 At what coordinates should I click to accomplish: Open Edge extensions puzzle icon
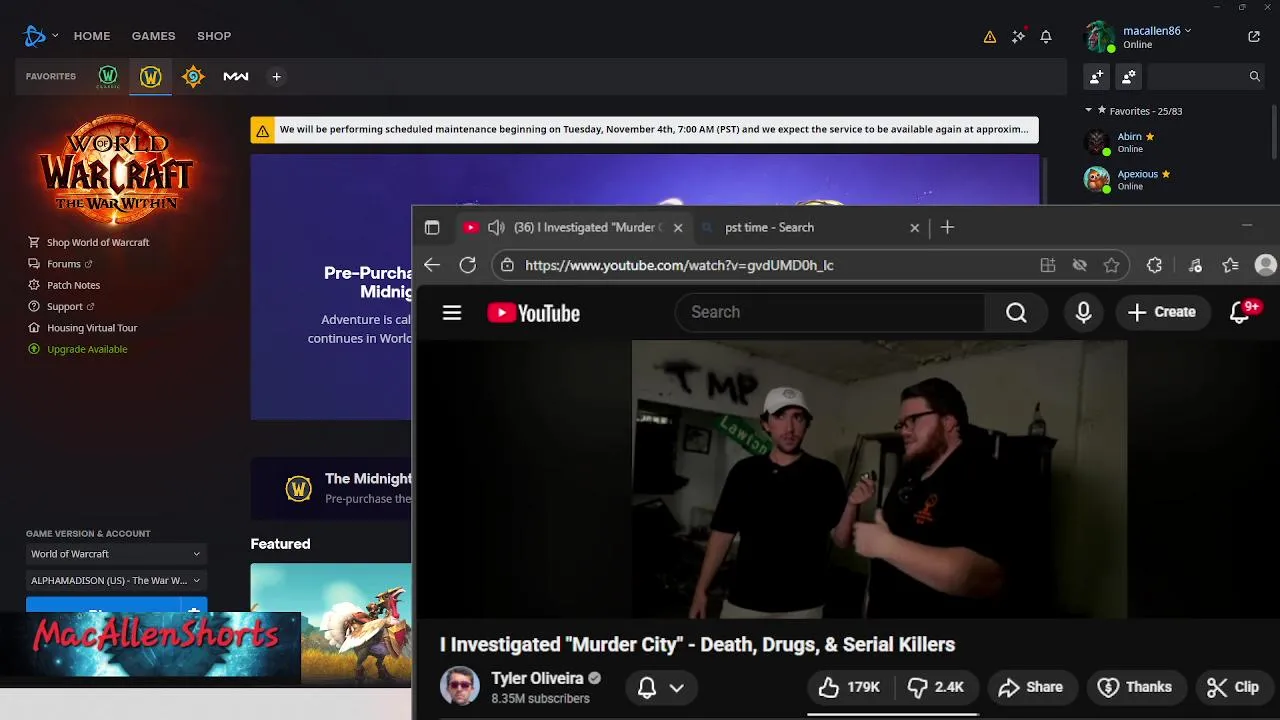click(1154, 265)
